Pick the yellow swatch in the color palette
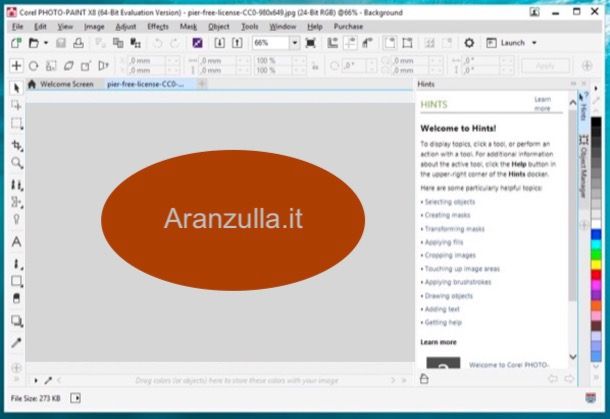Screen dimensions: 610x419 pos(596,265)
